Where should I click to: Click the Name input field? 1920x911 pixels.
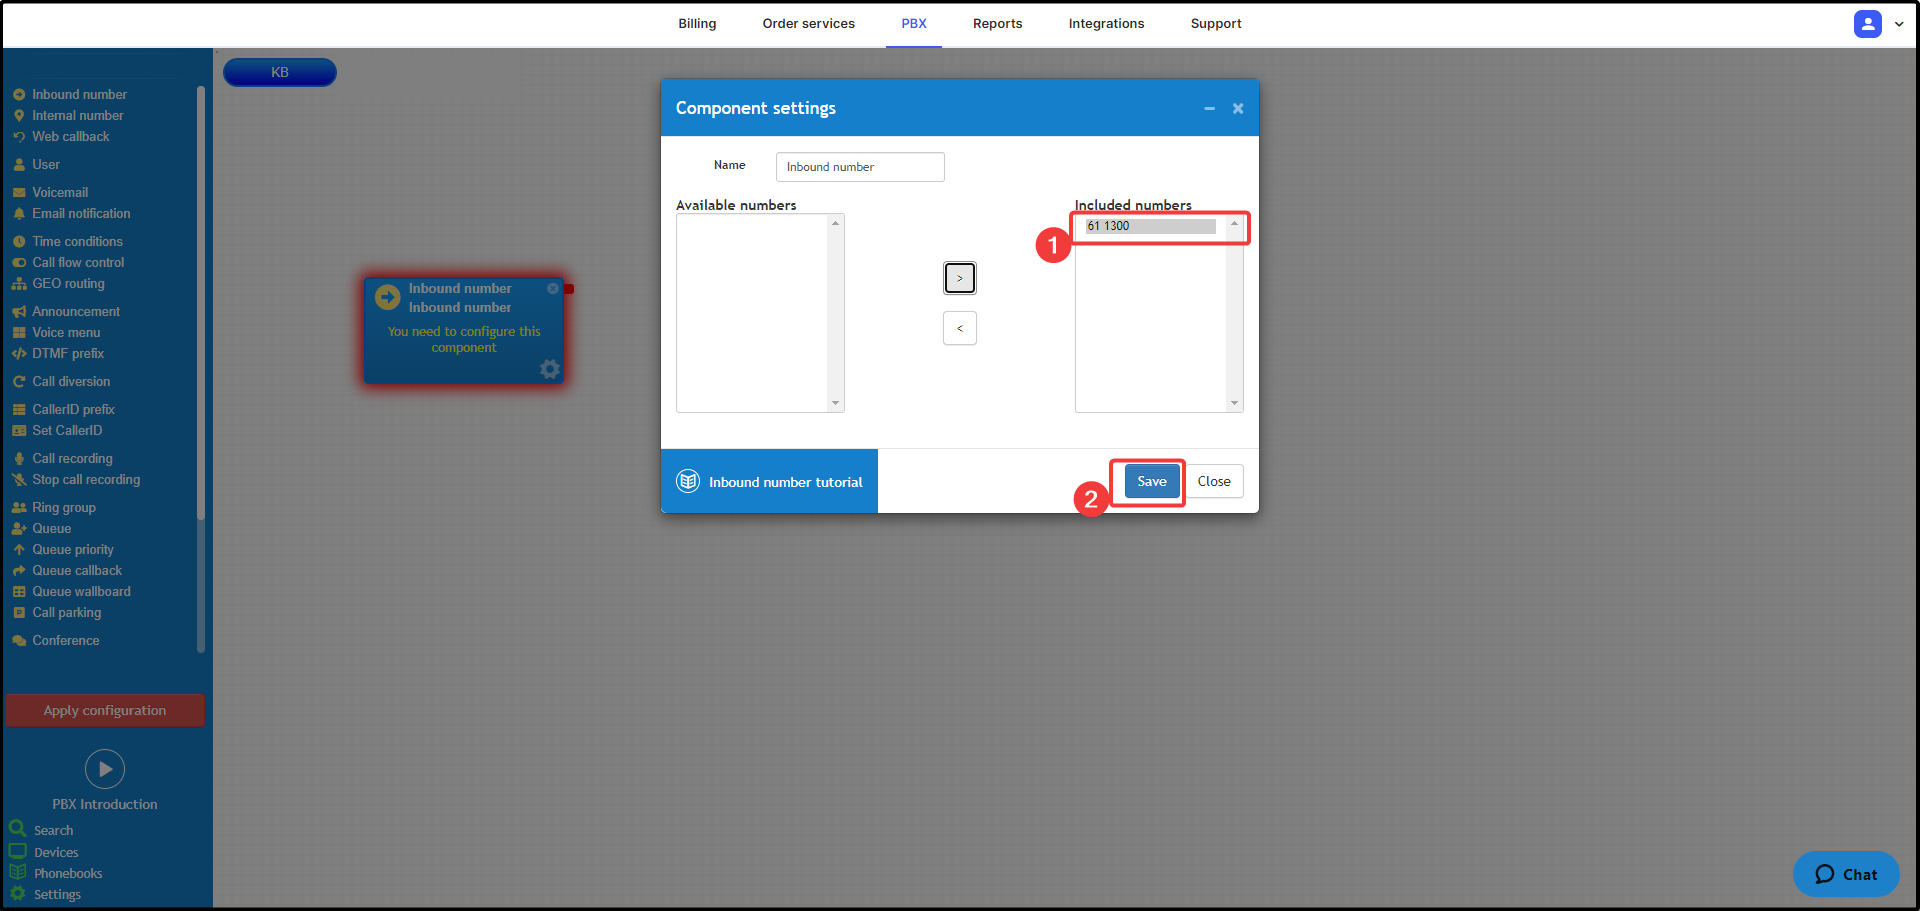coord(860,167)
